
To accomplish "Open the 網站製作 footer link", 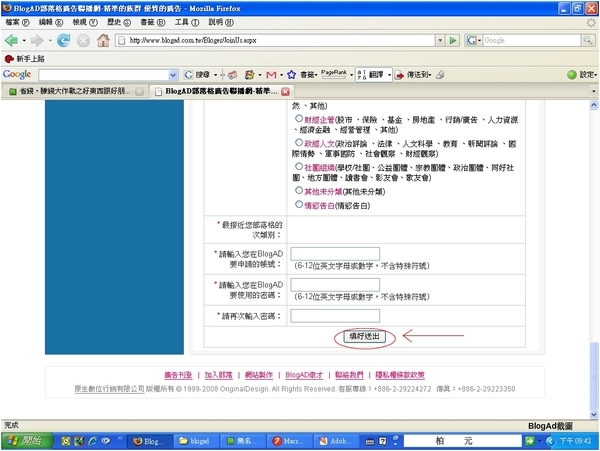I will pyautogui.click(x=259, y=375).
